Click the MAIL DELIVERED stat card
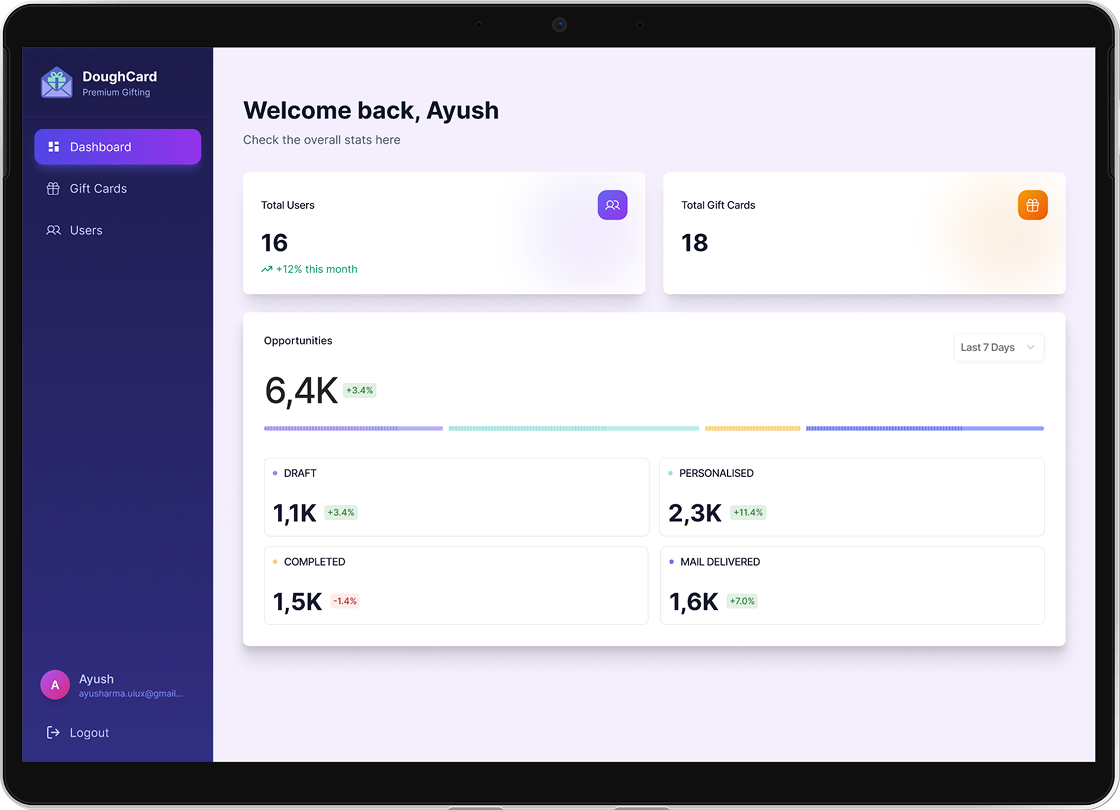 pos(852,585)
